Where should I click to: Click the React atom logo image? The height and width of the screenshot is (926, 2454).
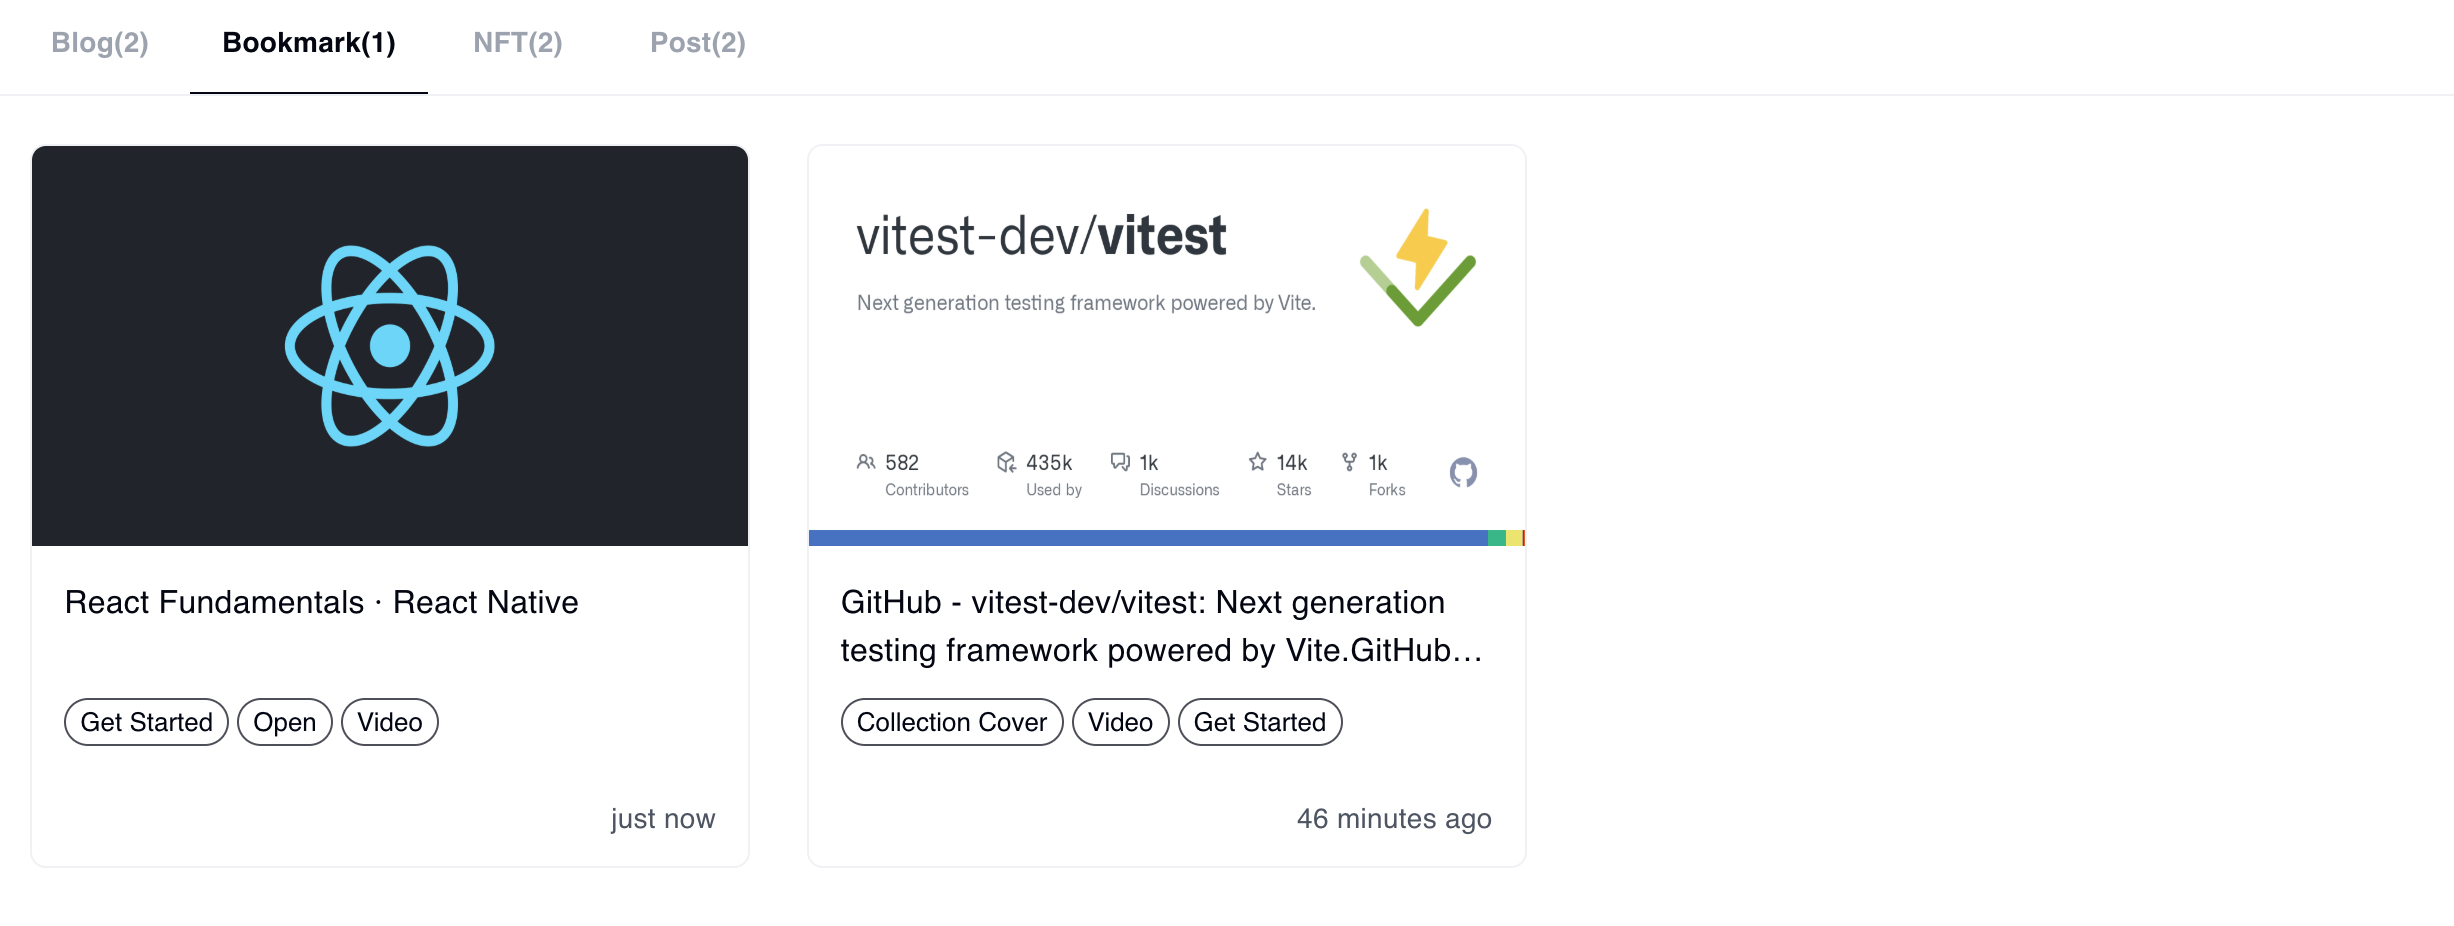coord(389,345)
